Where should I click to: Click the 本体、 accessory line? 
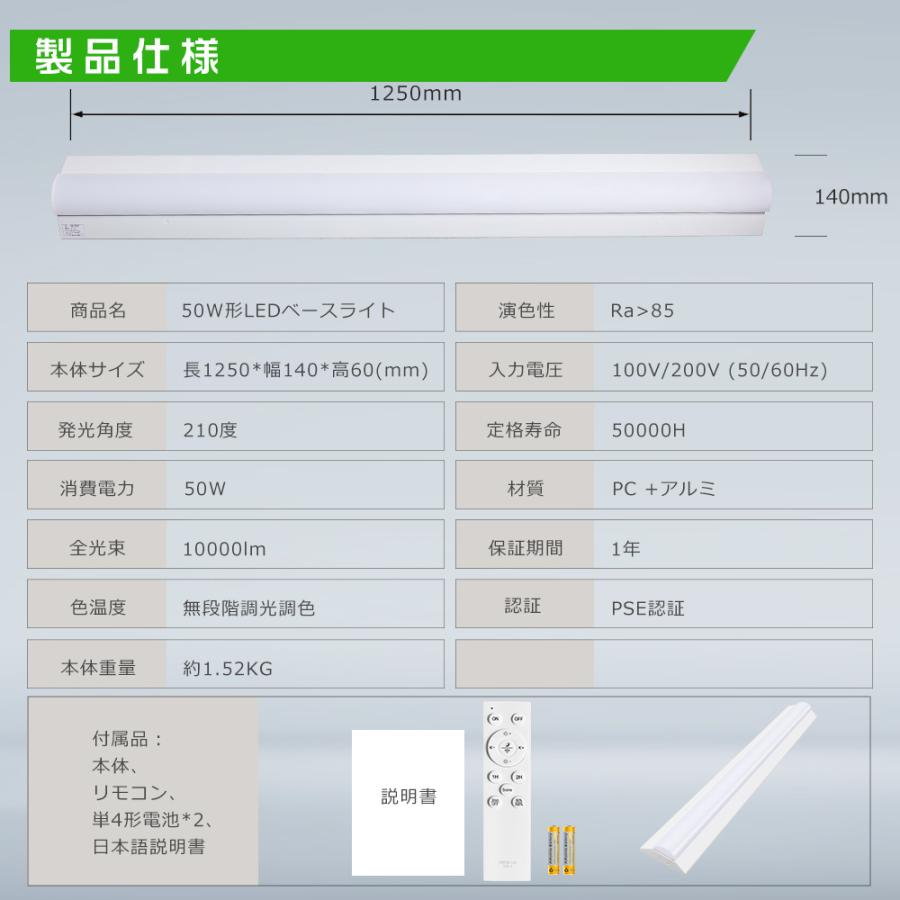coord(115,766)
